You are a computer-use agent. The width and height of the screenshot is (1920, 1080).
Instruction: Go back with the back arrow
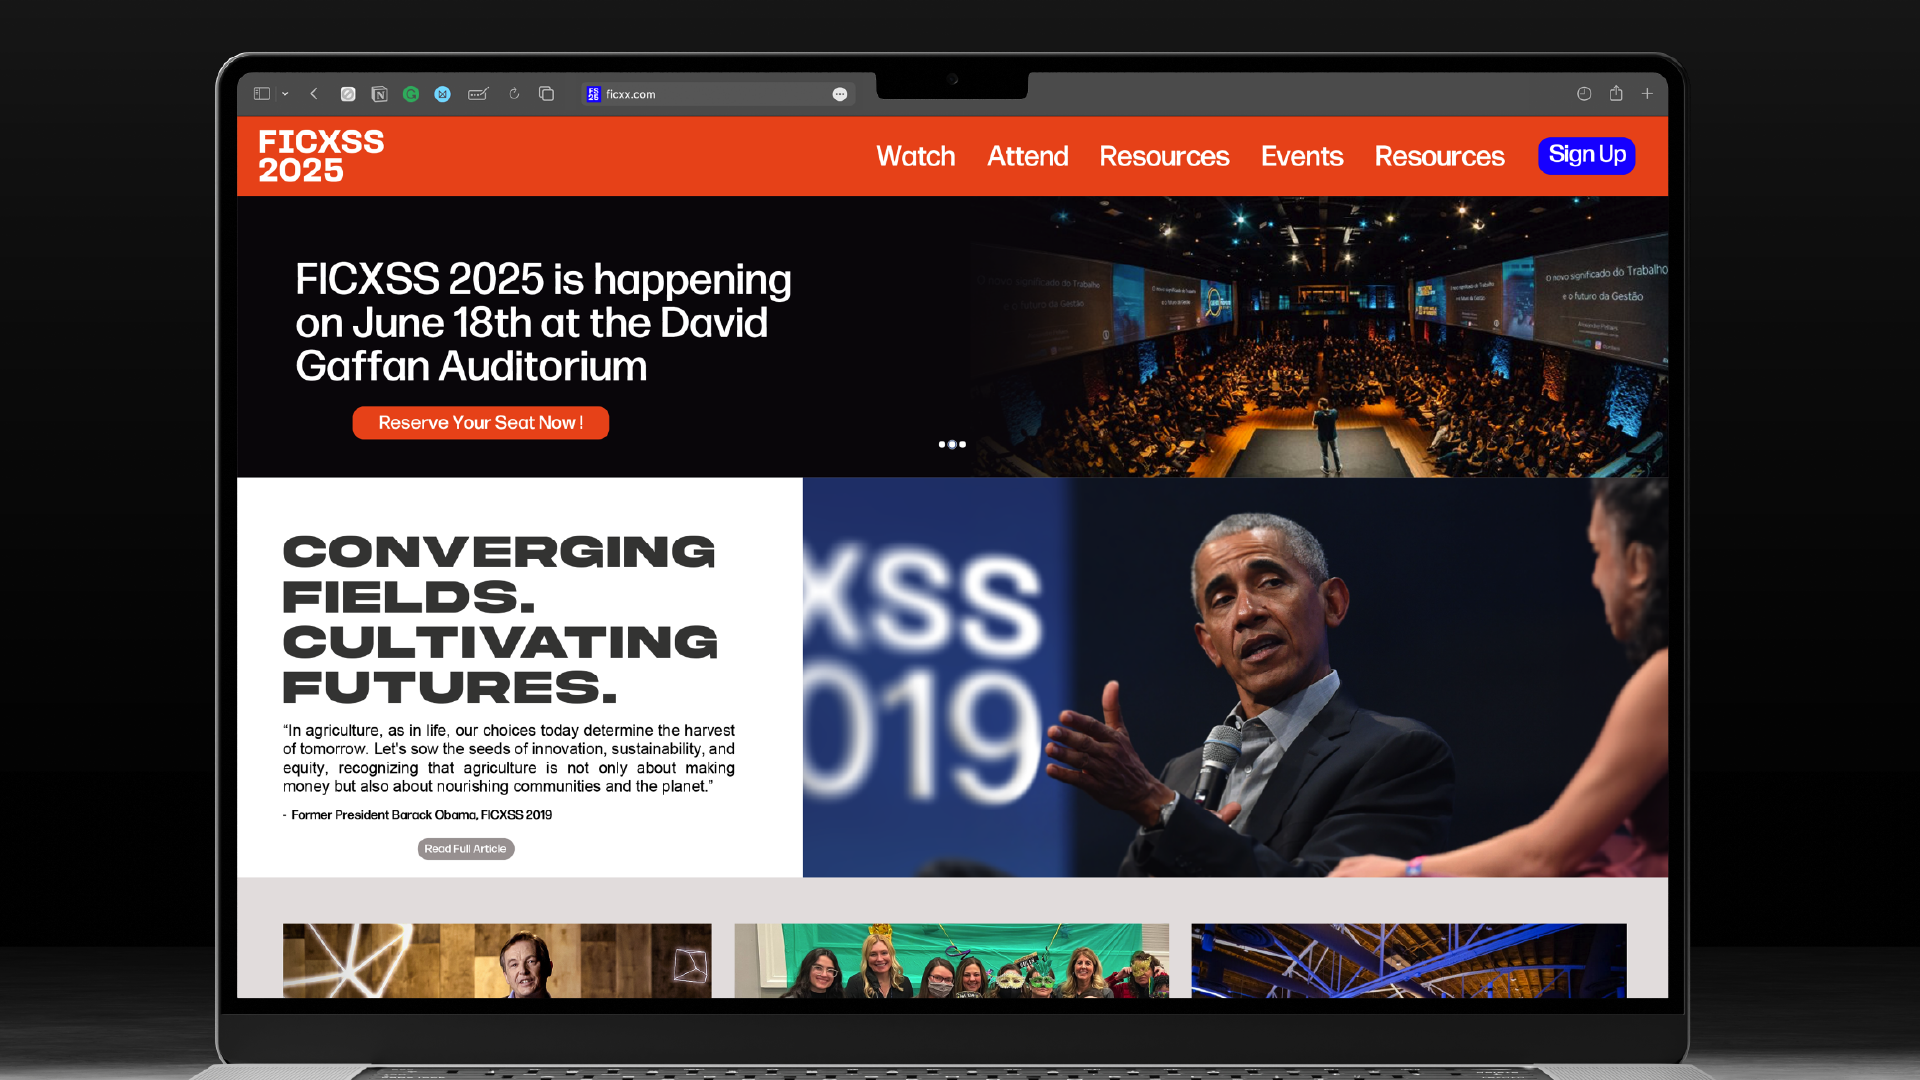coord(314,94)
